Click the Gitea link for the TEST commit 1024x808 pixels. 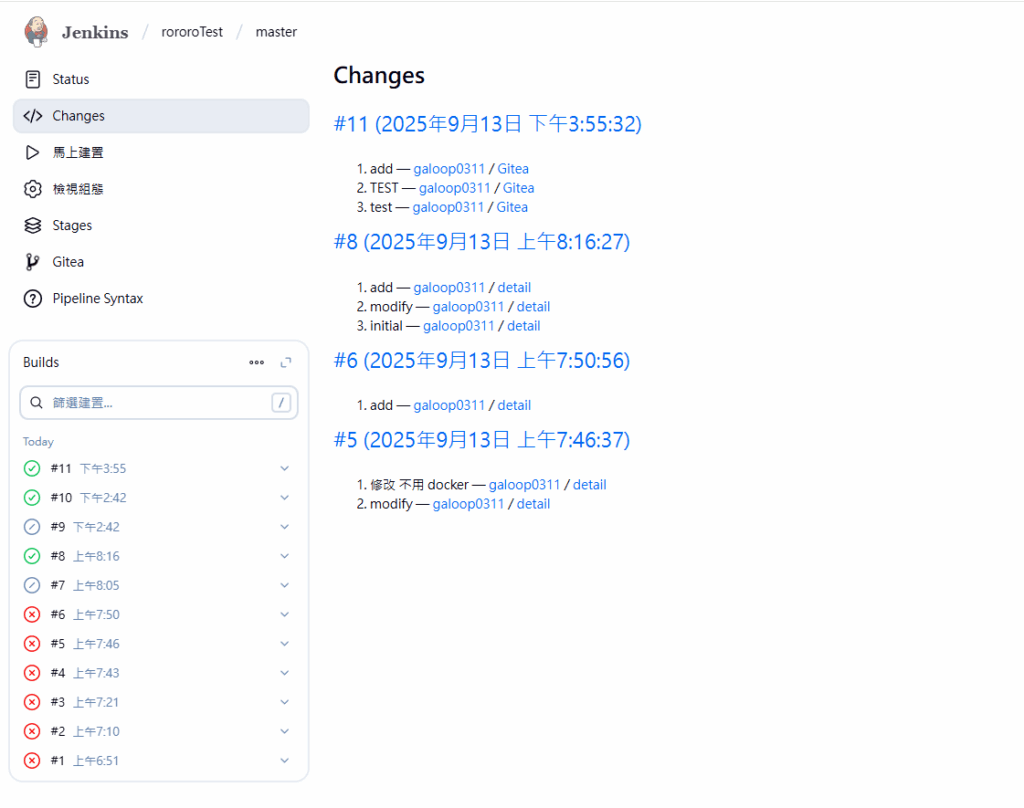click(518, 188)
